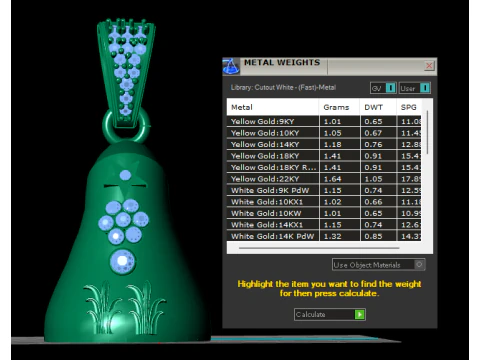Image resolution: width=480 pixels, height=360 pixels.
Task: Select the Yellow Gold:9KY row
Action: [324, 121]
